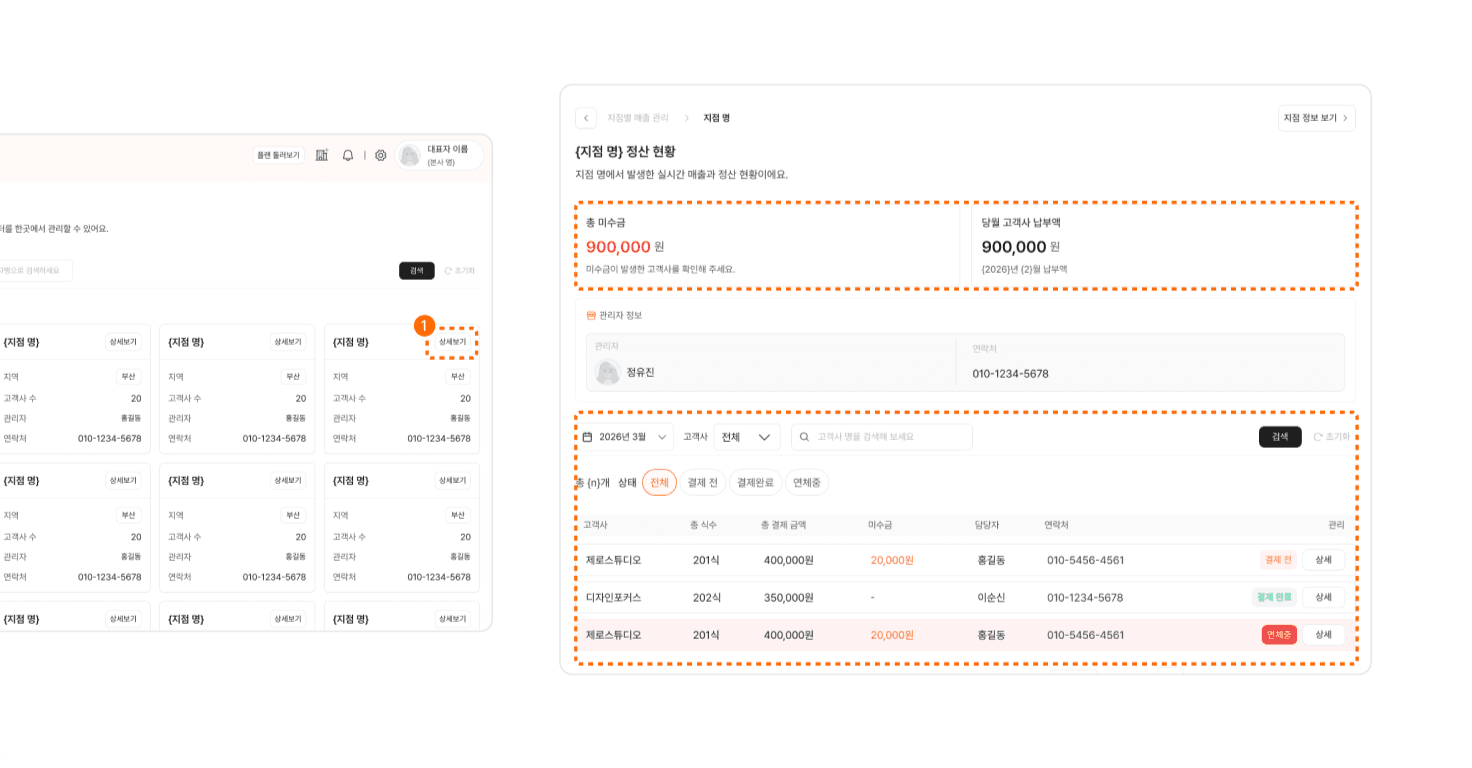The image size is (1472, 768).
Task: Go back with the chevron beside the breadcrumb
Action: point(586,118)
